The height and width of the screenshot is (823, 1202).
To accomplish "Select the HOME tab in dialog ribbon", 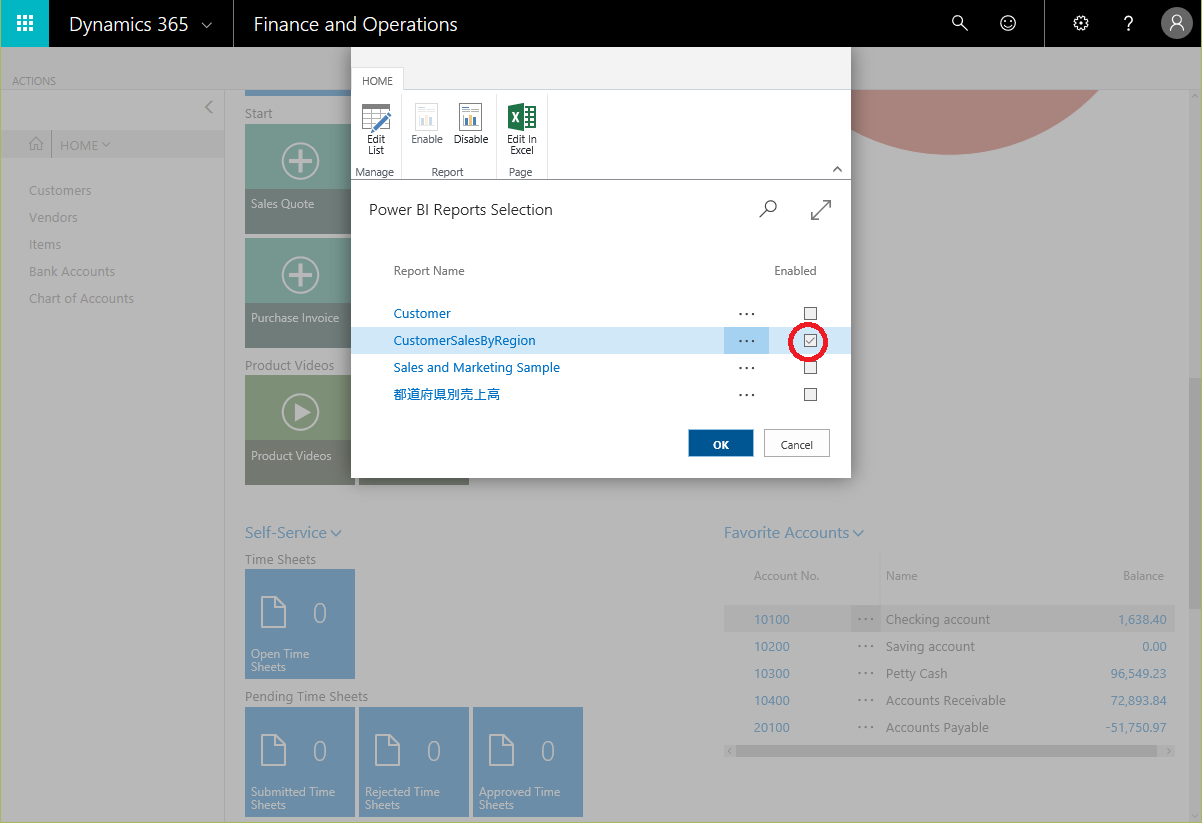I will 377,81.
